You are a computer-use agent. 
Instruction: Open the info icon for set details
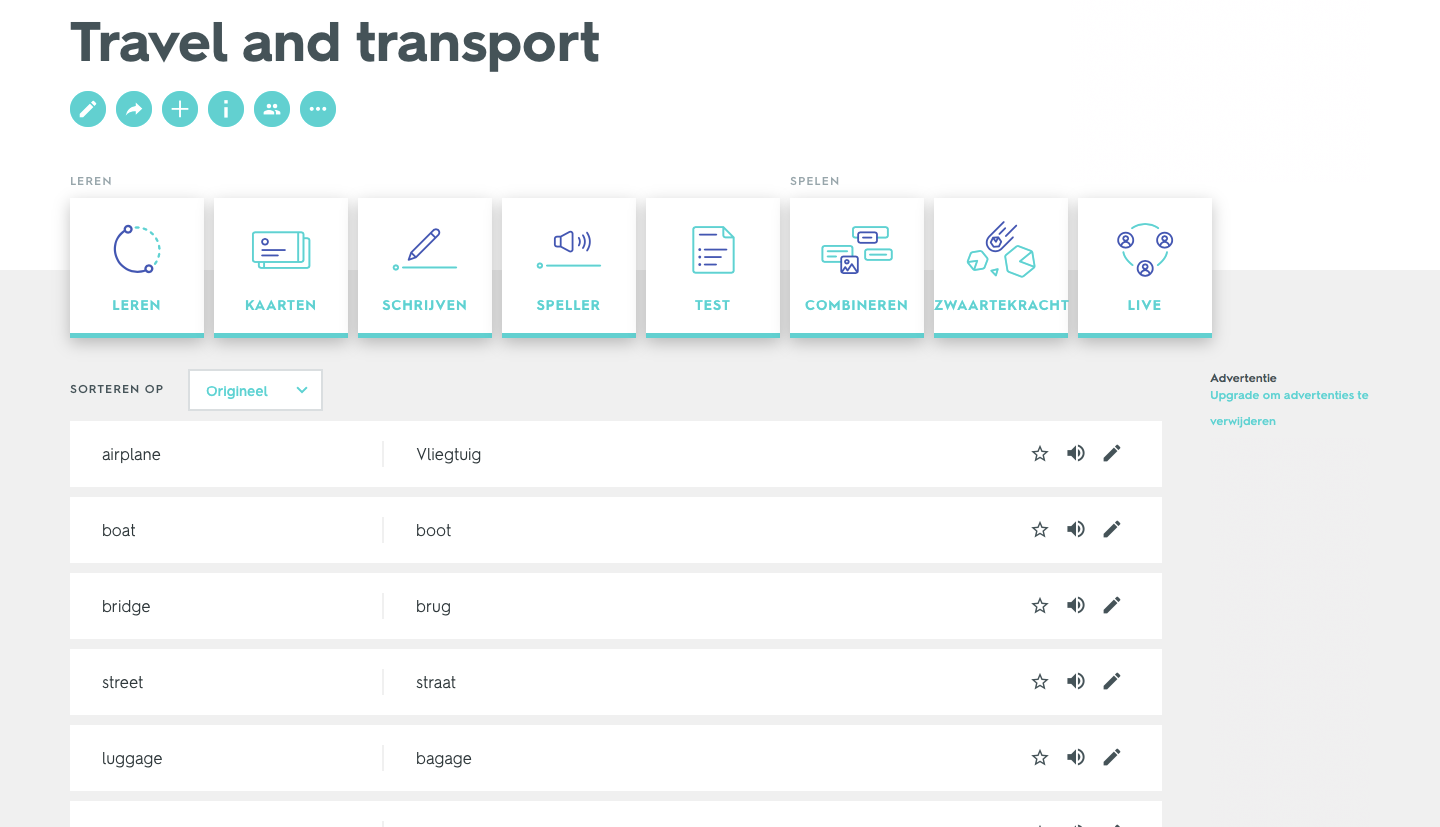click(226, 109)
